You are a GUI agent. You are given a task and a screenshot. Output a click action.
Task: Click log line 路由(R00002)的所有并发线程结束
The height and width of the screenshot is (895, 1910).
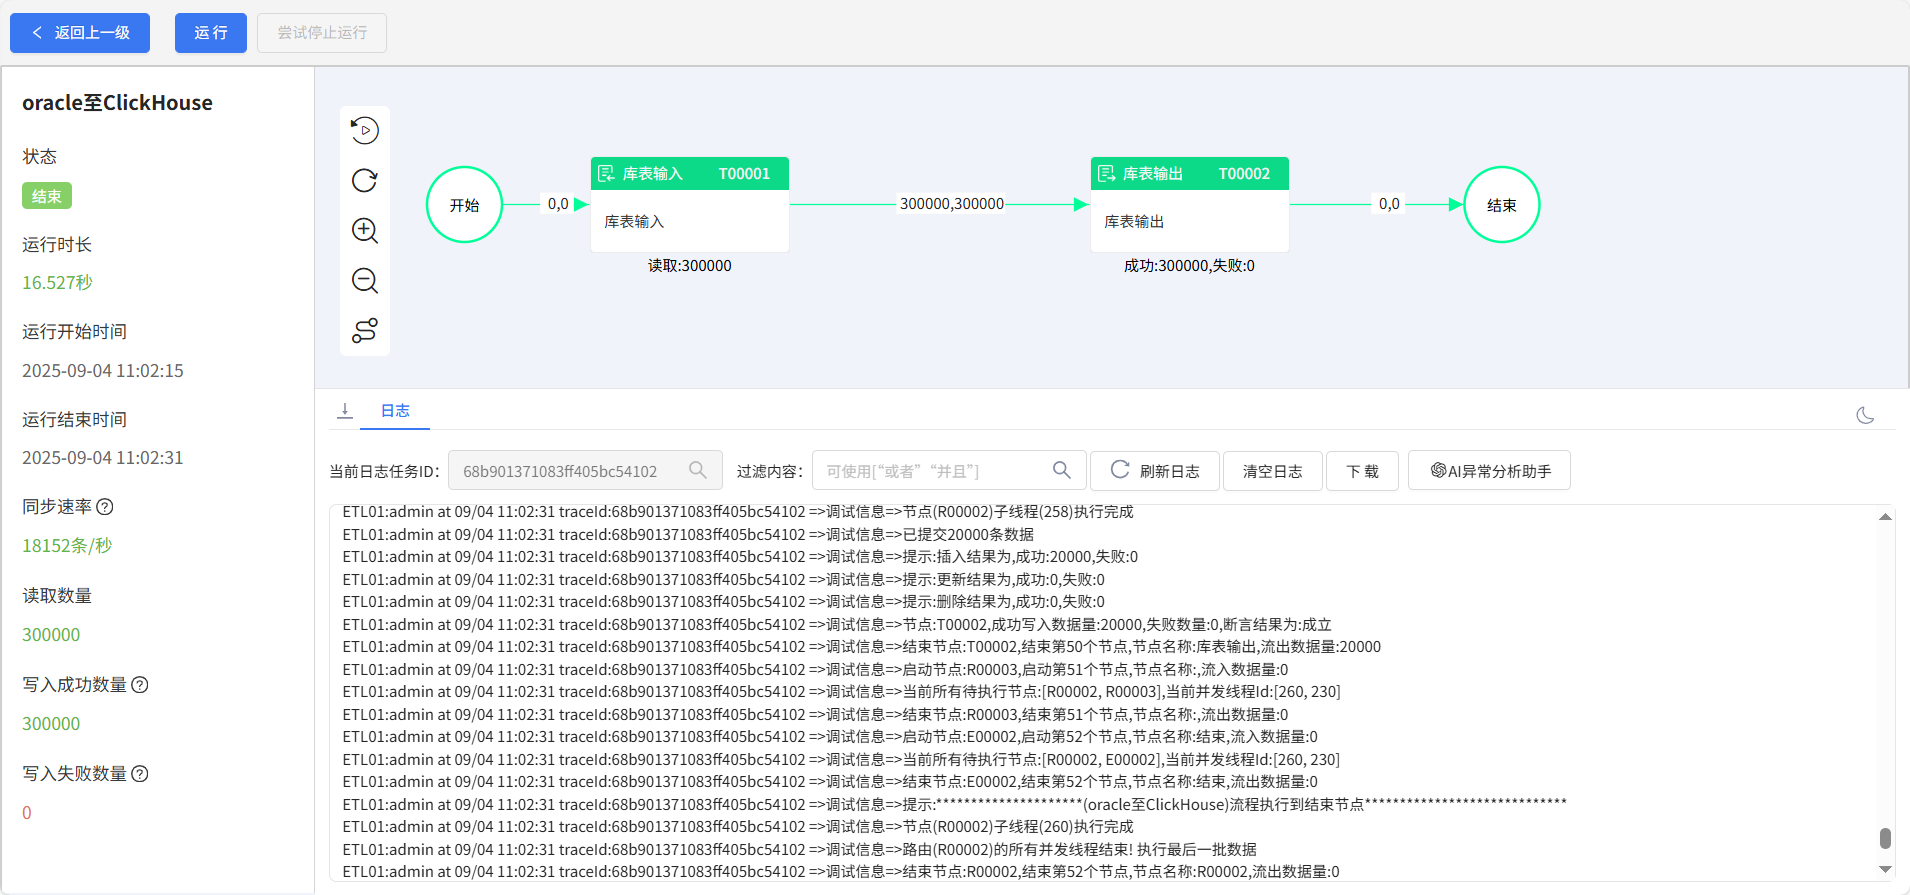(800, 850)
